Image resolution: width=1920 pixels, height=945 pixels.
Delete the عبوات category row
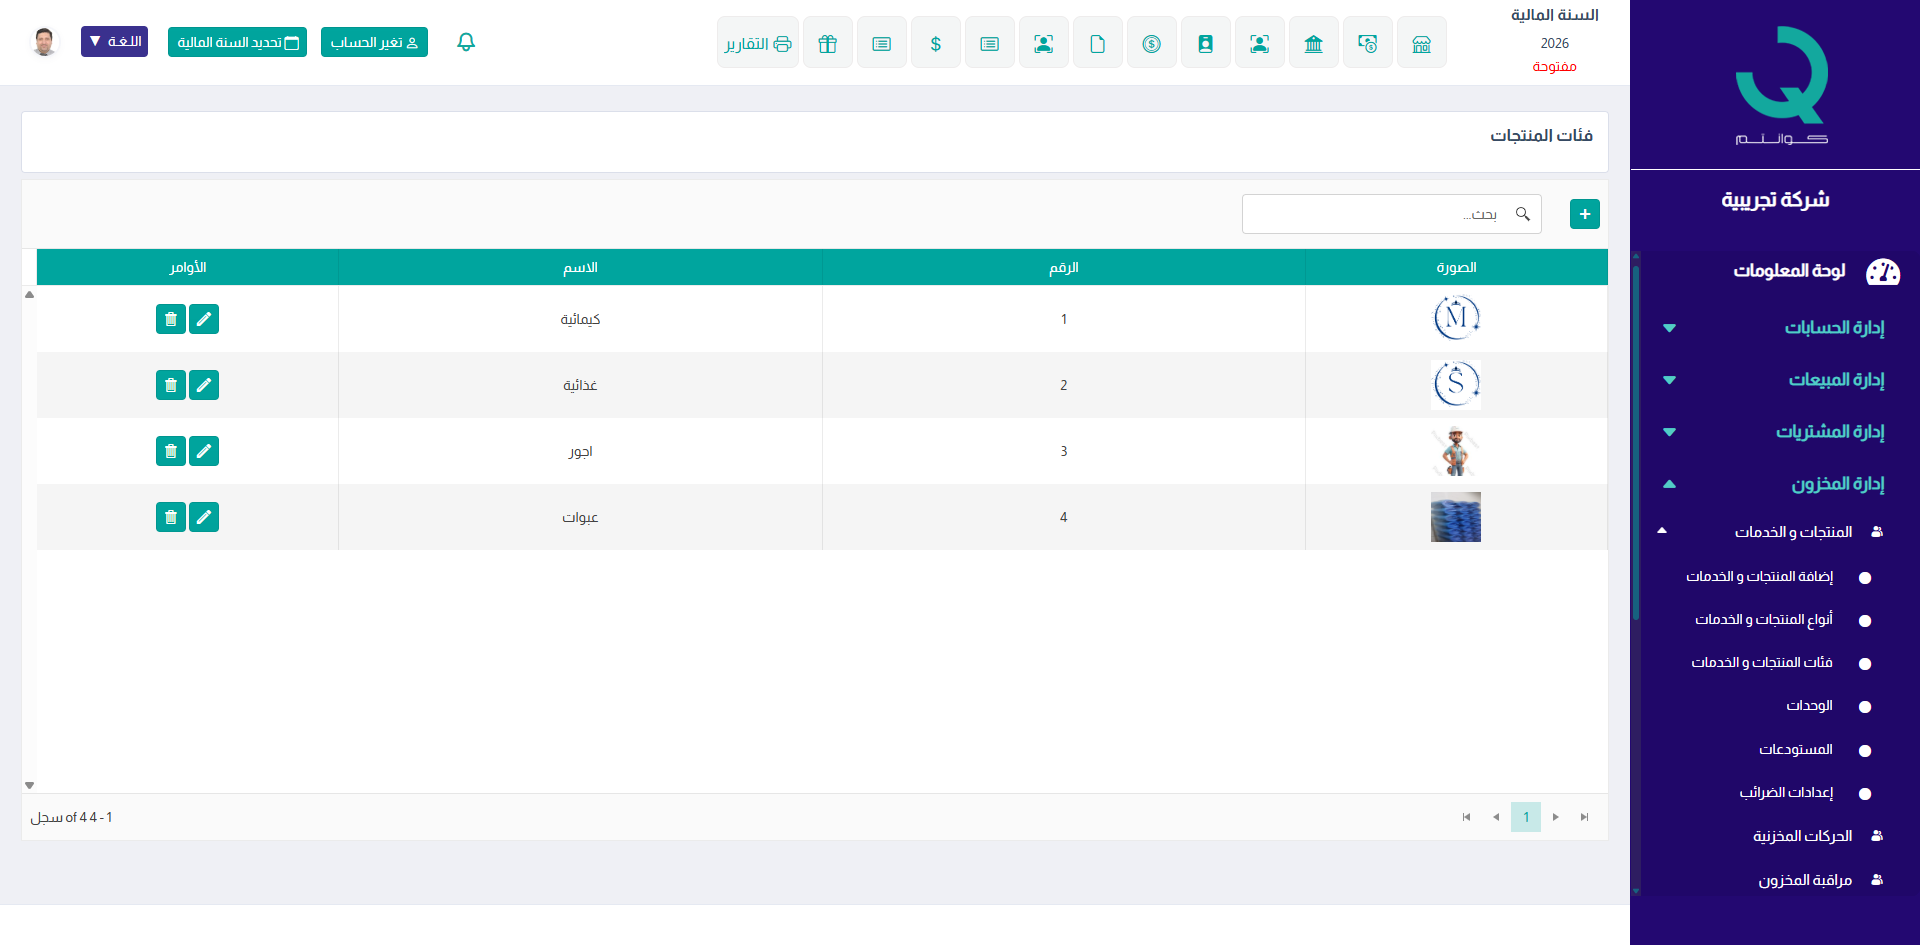[171, 517]
